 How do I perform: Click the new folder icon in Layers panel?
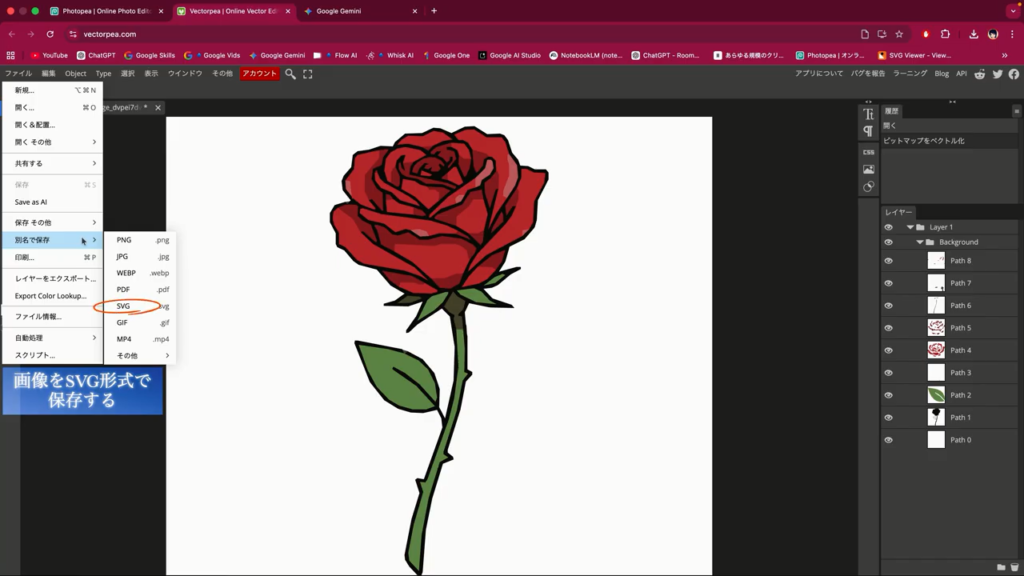tap(1001, 568)
